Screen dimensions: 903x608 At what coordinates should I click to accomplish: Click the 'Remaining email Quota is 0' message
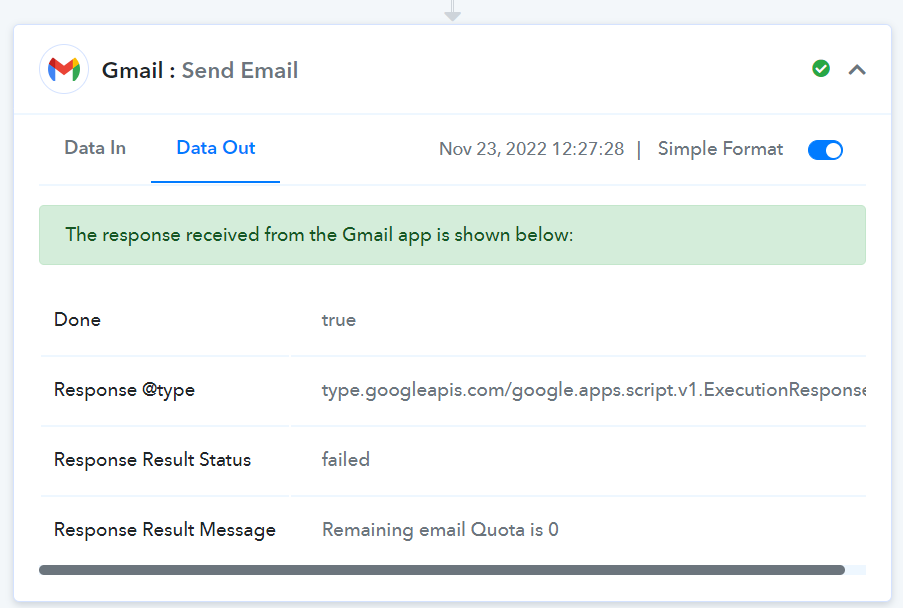coord(440,530)
